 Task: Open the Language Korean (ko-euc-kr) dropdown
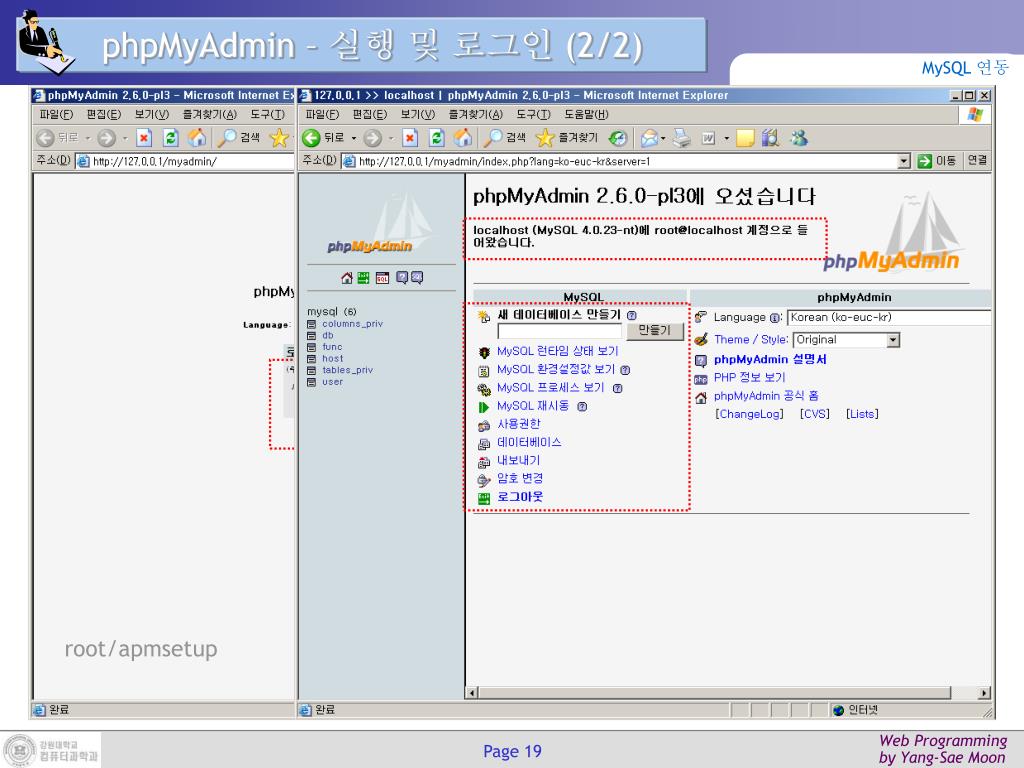[x=889, y=317]
